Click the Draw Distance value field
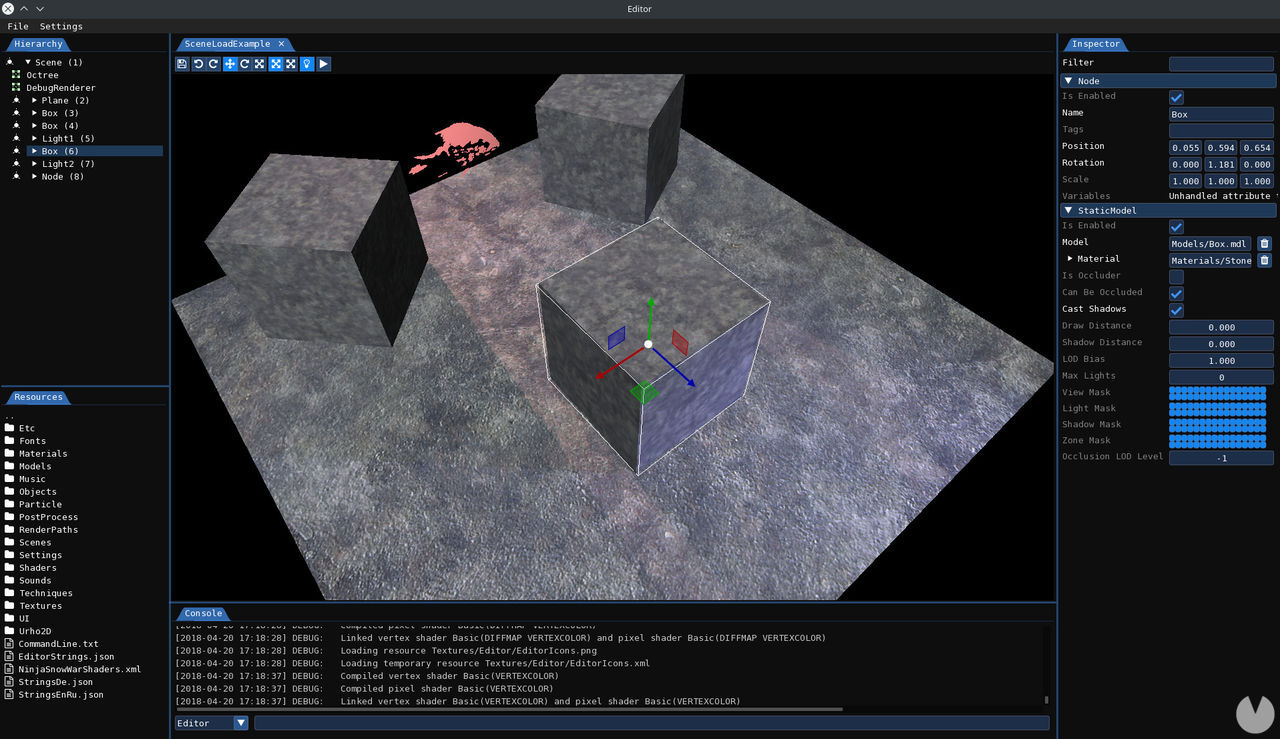Viewport: 1280px width, 739px height. pos(1221,327)
